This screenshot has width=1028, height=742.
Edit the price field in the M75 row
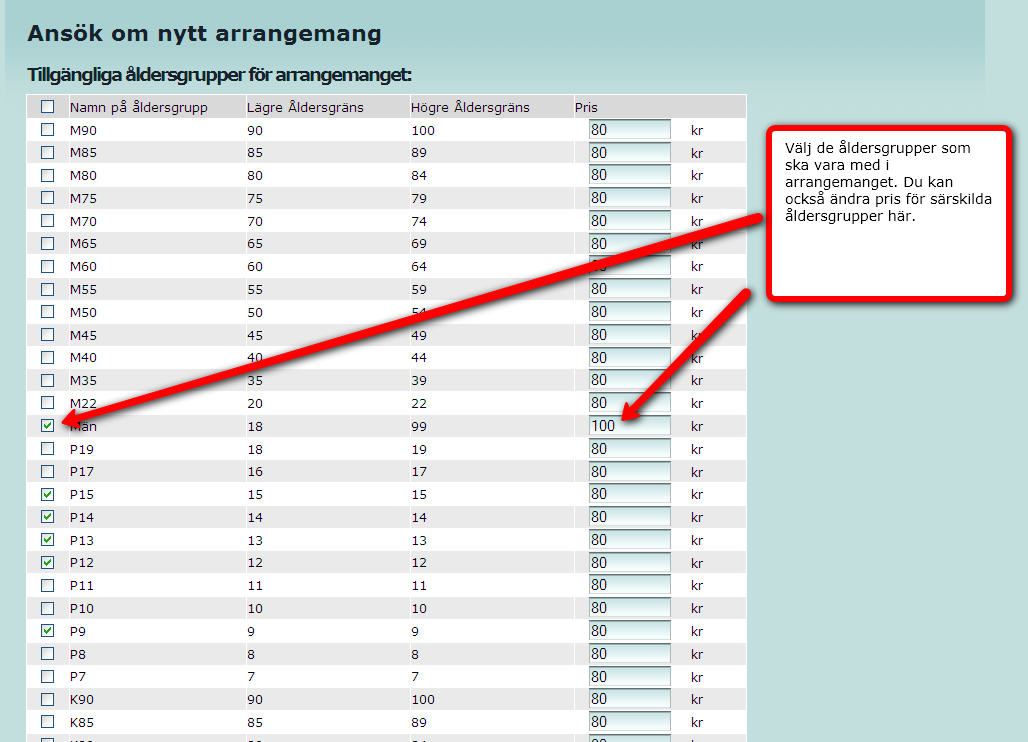(x=629, y=198)
